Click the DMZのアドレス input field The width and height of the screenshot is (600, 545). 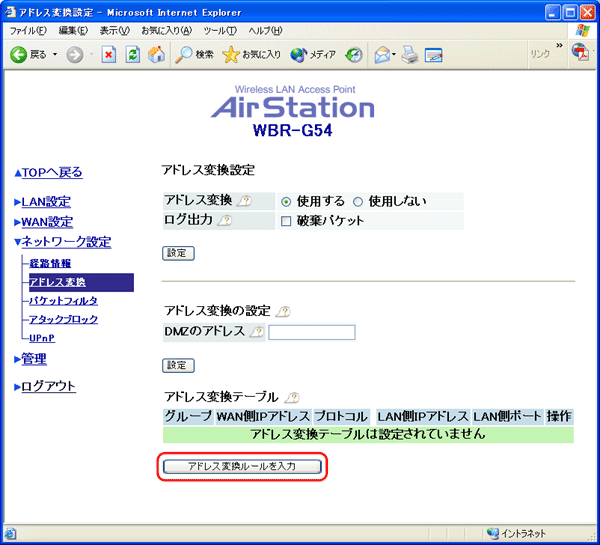[312, 332]
